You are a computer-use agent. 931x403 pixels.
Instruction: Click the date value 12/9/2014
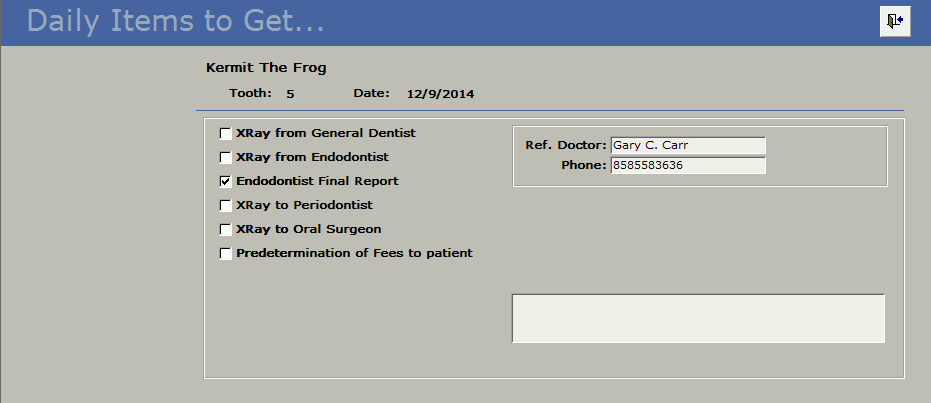(440, 94)
